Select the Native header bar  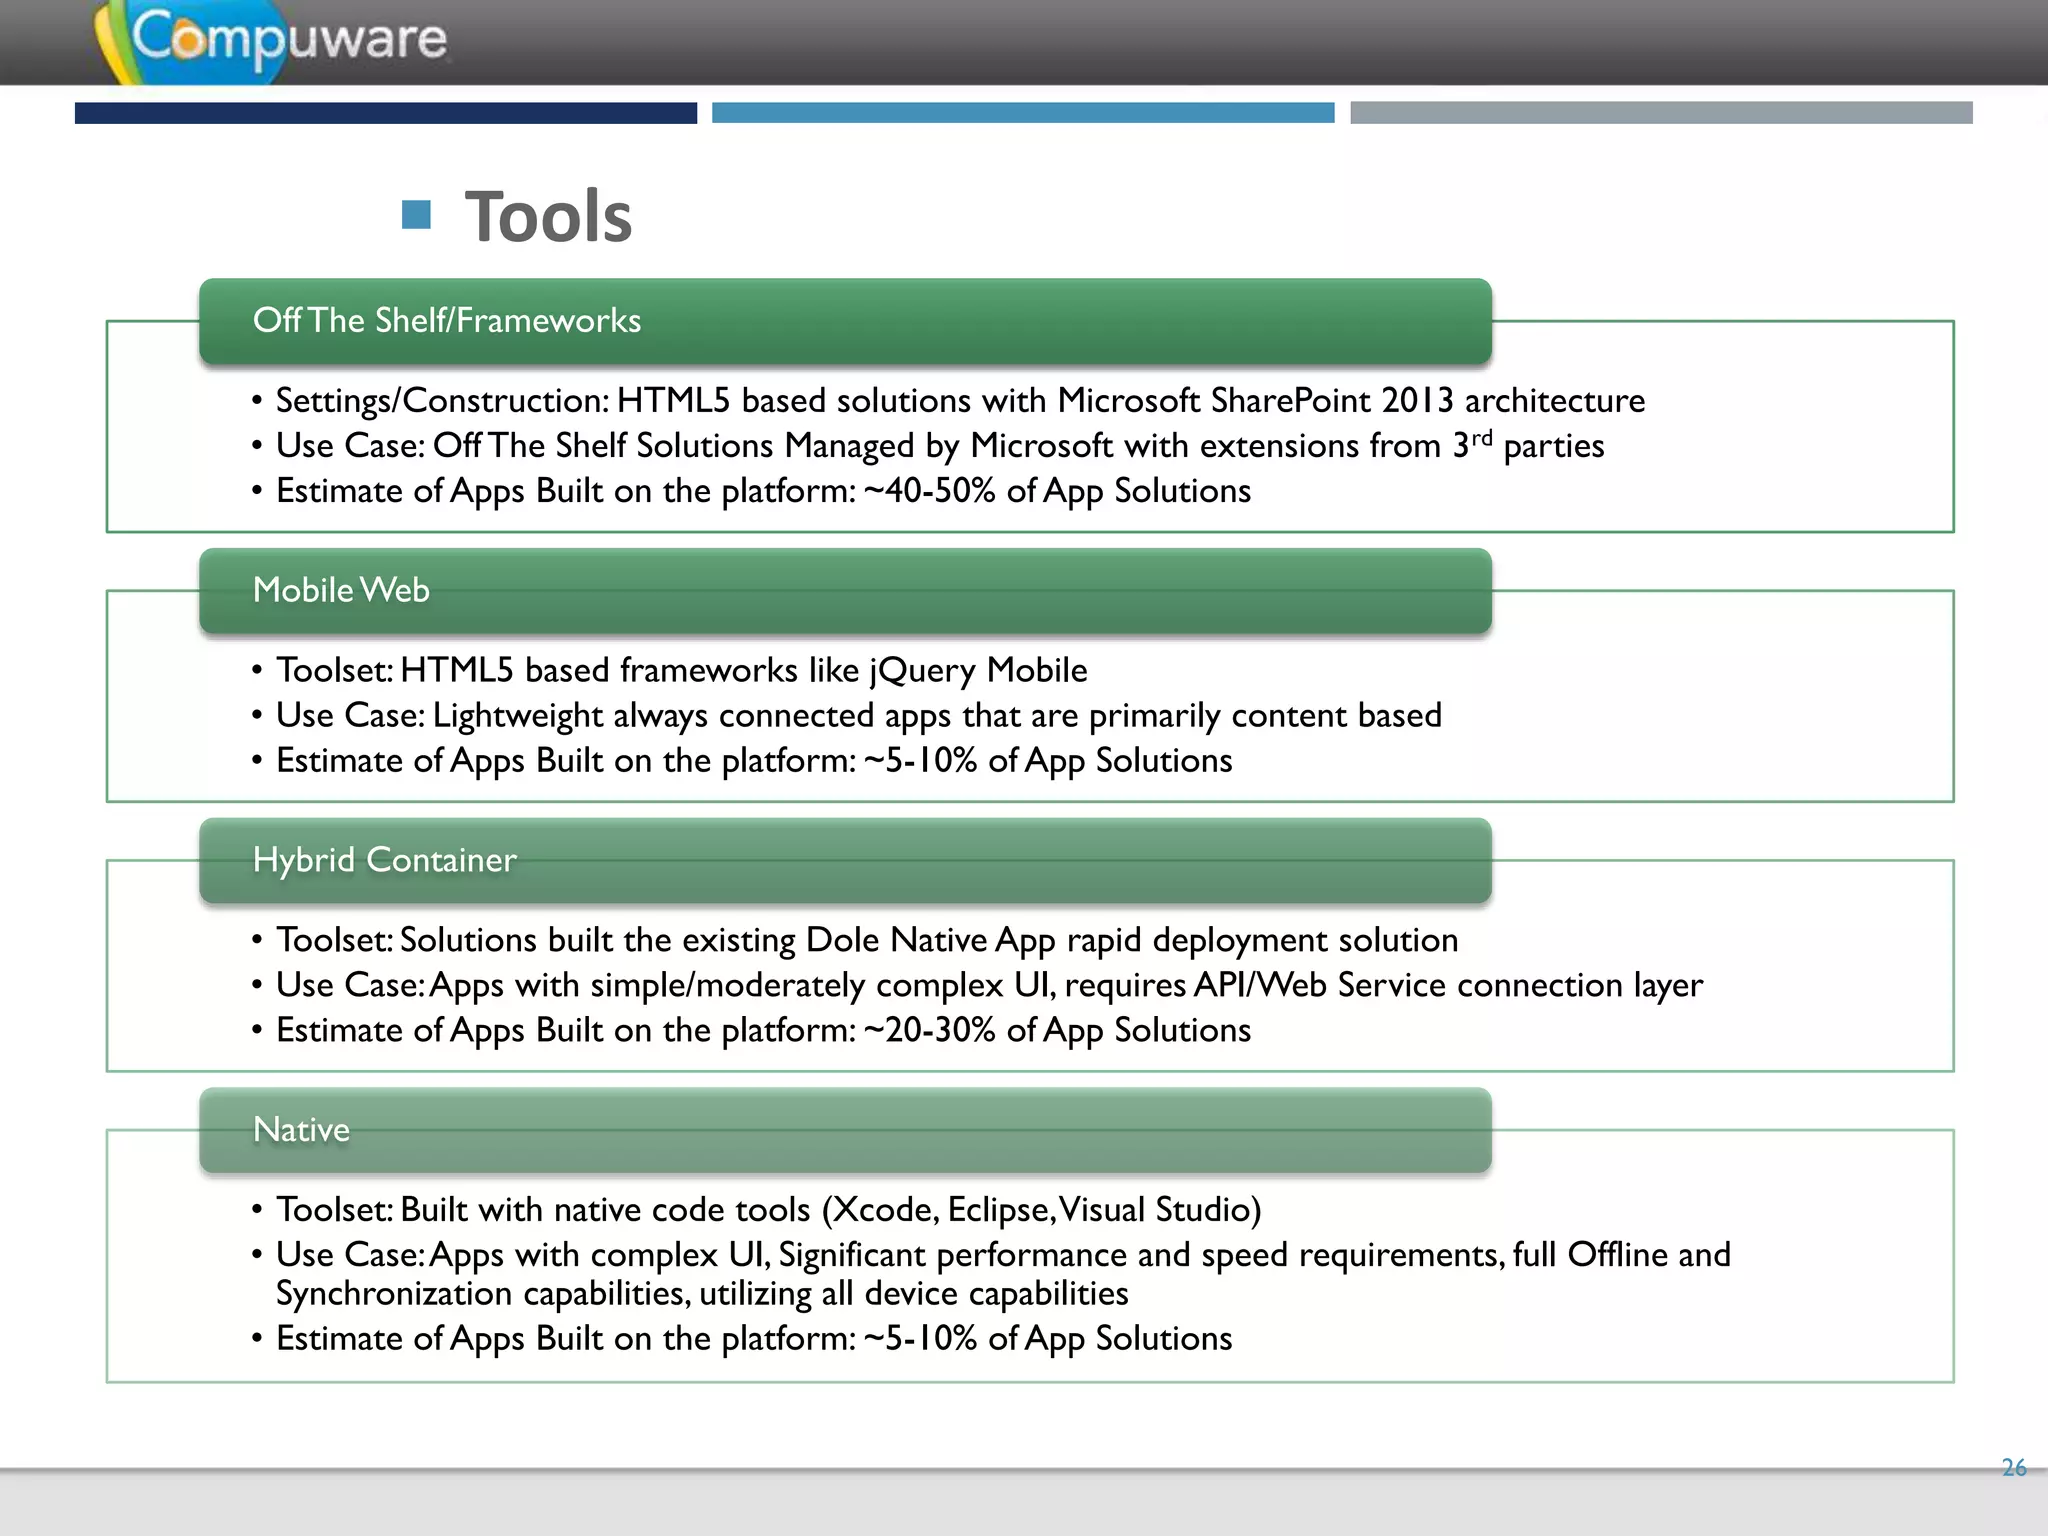[x=845, y=1130]
